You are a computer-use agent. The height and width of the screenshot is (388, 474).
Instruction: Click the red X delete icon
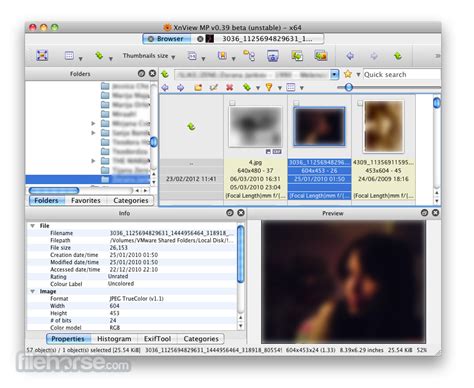click(229, 87)
